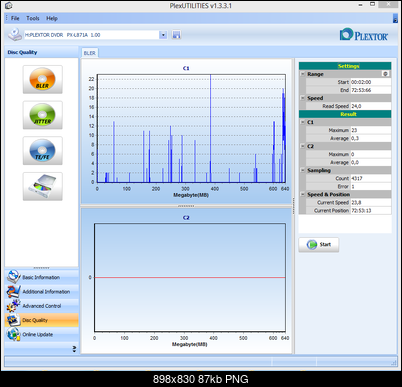402x387 pixels.
Task: Select the Disc Quality navigation item
Action: tap(42, 320)
